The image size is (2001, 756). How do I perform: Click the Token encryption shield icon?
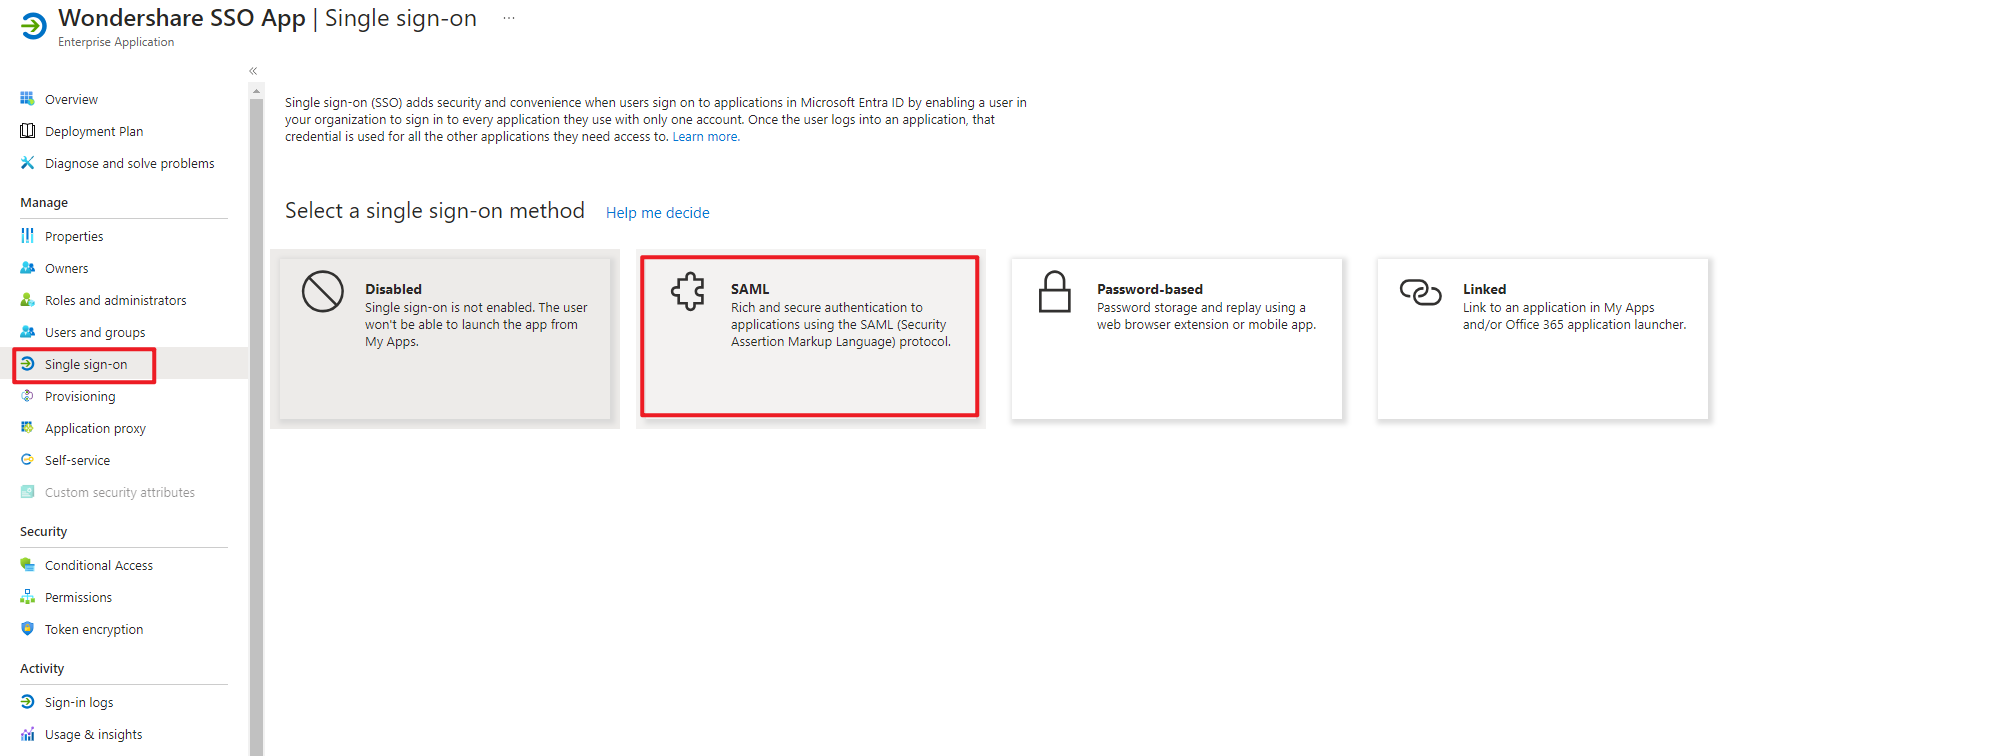coord(27,629)
